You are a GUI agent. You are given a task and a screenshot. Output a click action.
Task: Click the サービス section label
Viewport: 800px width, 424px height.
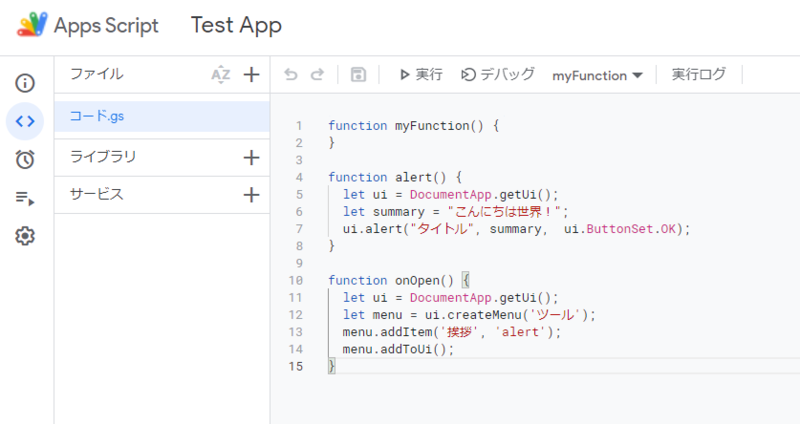point(96,194)
